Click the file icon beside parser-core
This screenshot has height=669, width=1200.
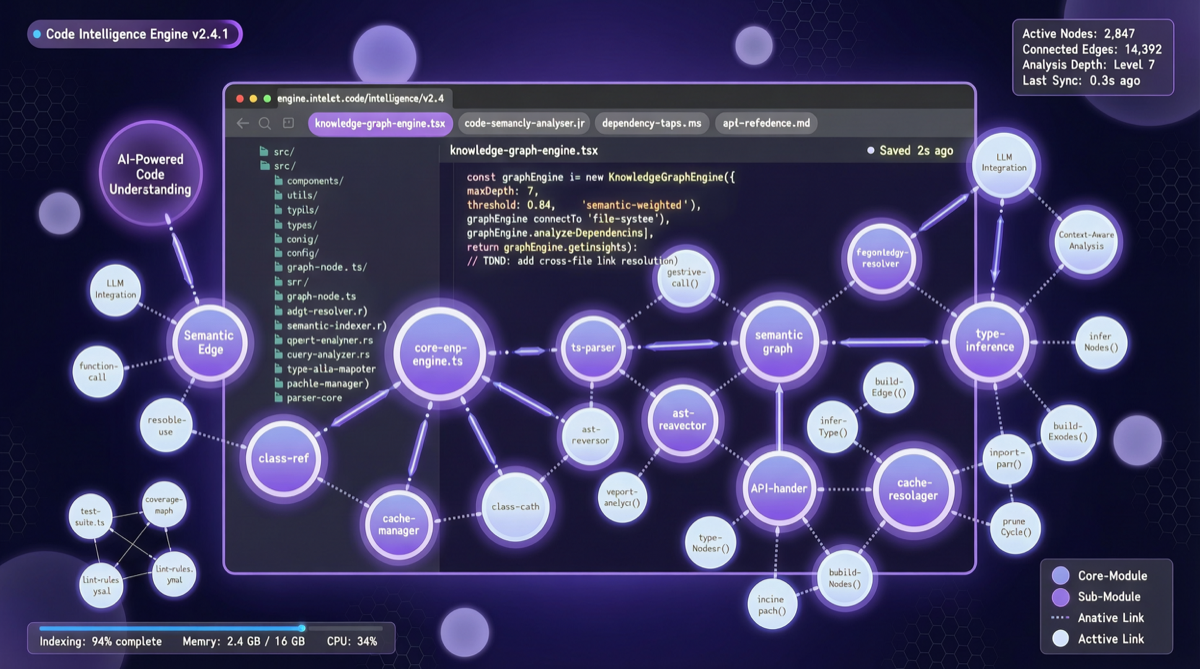(279, 398)
